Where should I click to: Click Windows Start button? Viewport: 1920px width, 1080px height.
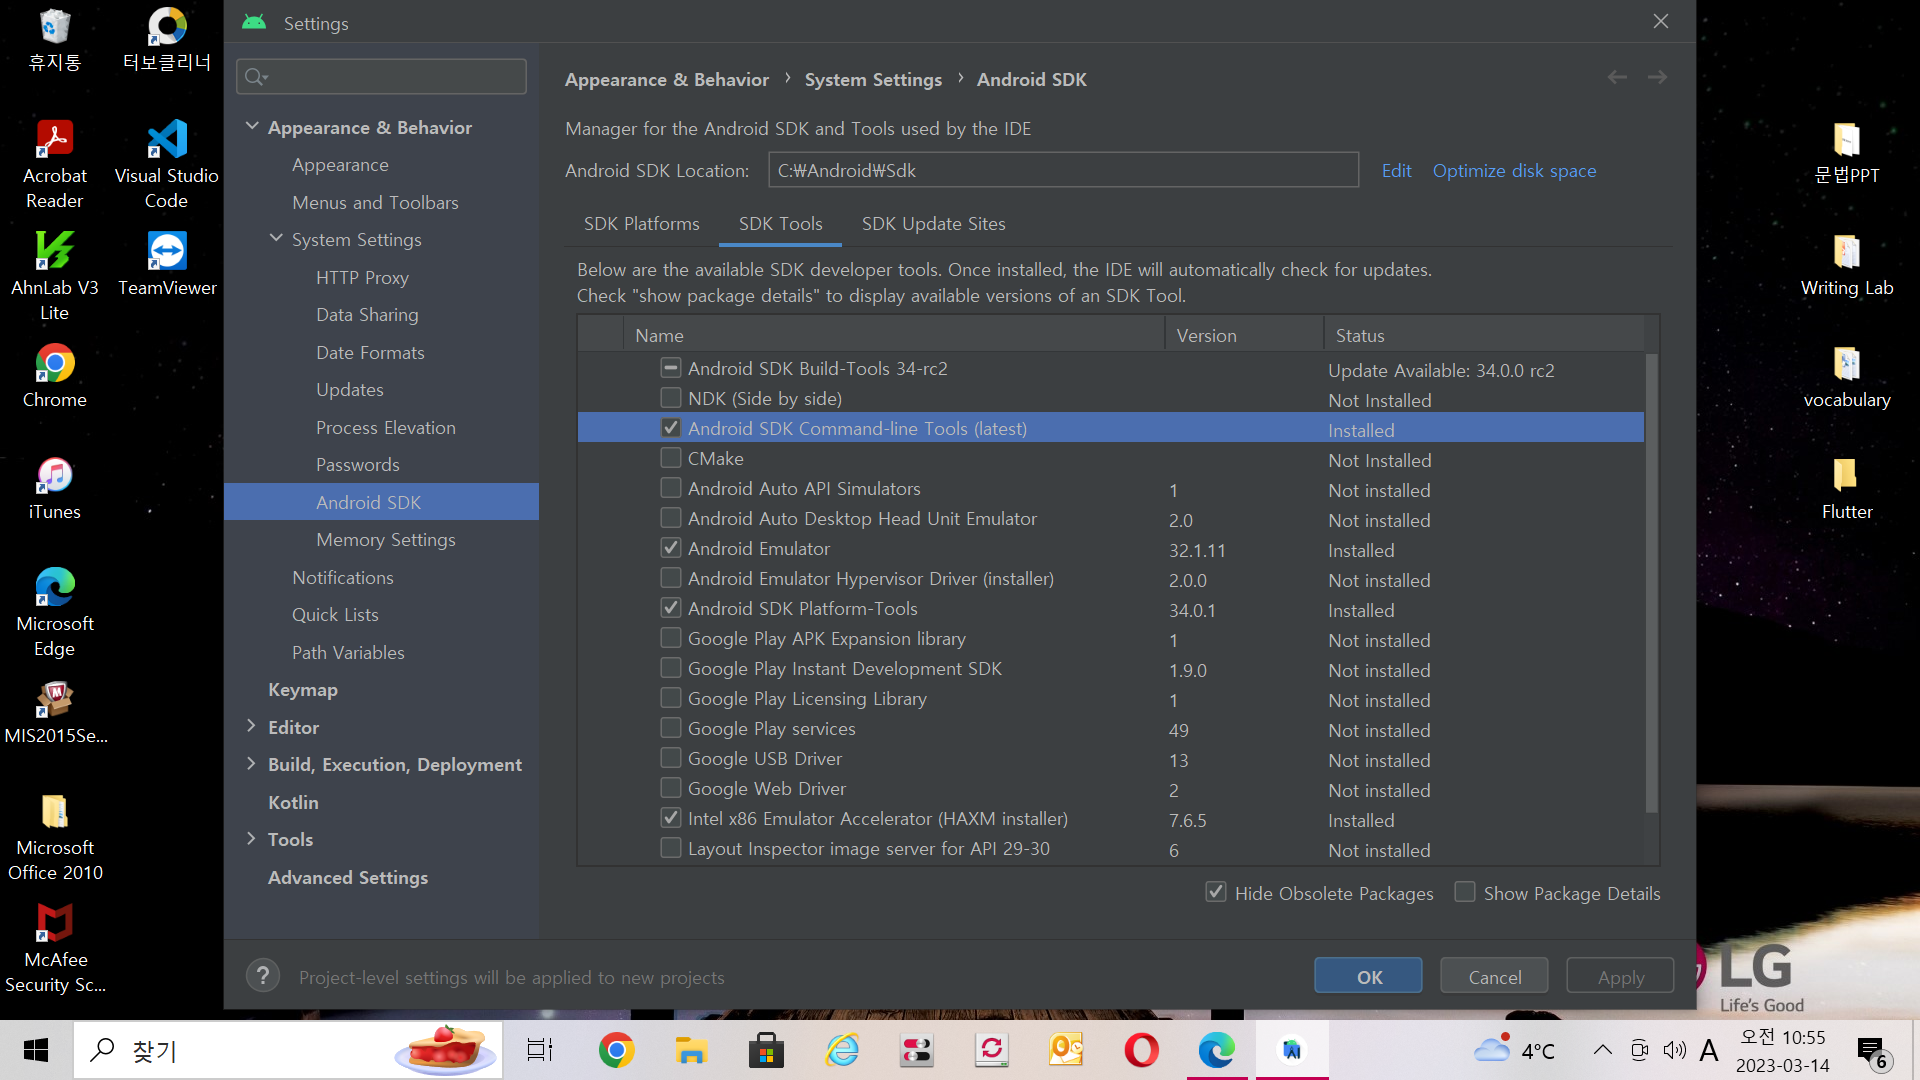coord(36,1050)
